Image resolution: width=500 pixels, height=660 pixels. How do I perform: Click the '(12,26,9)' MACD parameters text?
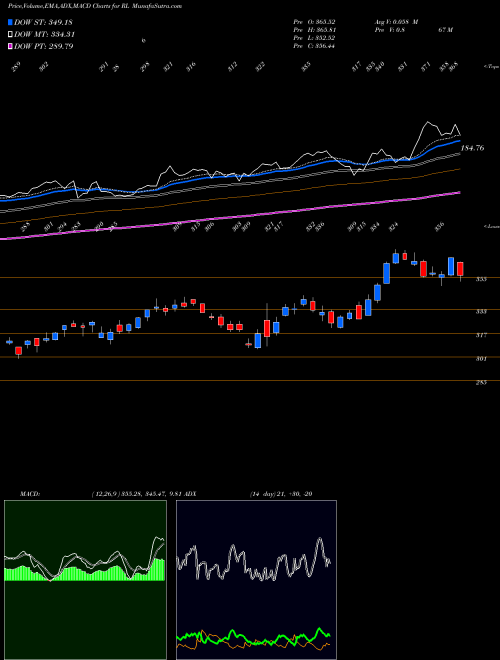[104, 494]
